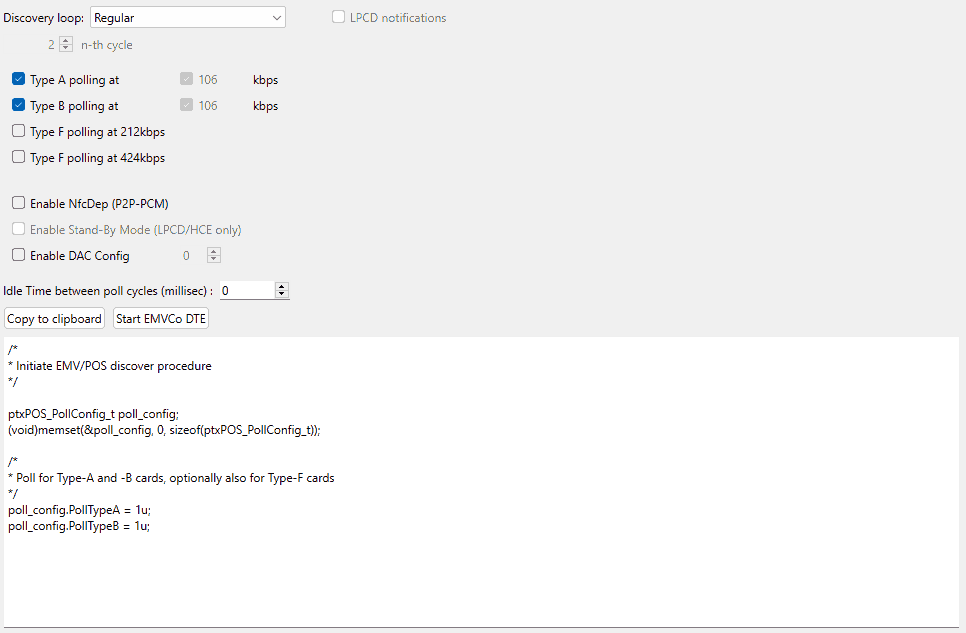The image size is (966, 633).
Task: Check Enable Stand-By Mode option
Action: (x=18, y=229)
